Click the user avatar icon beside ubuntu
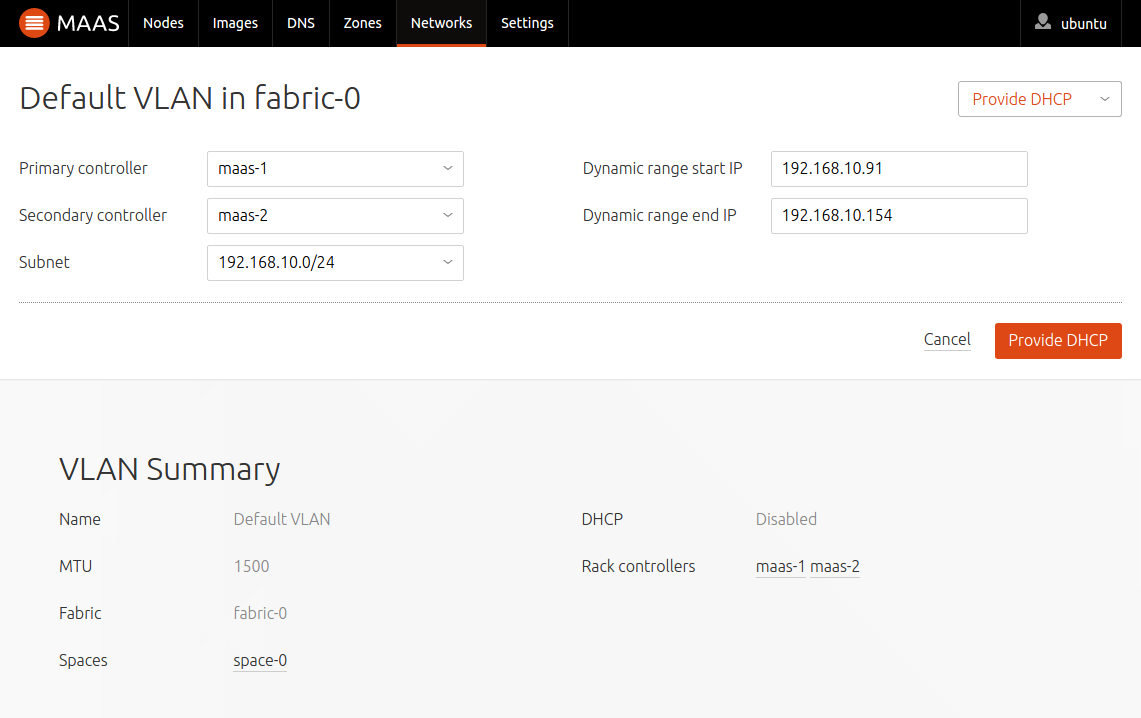Screen dimensions: 1141x718 1043,22
